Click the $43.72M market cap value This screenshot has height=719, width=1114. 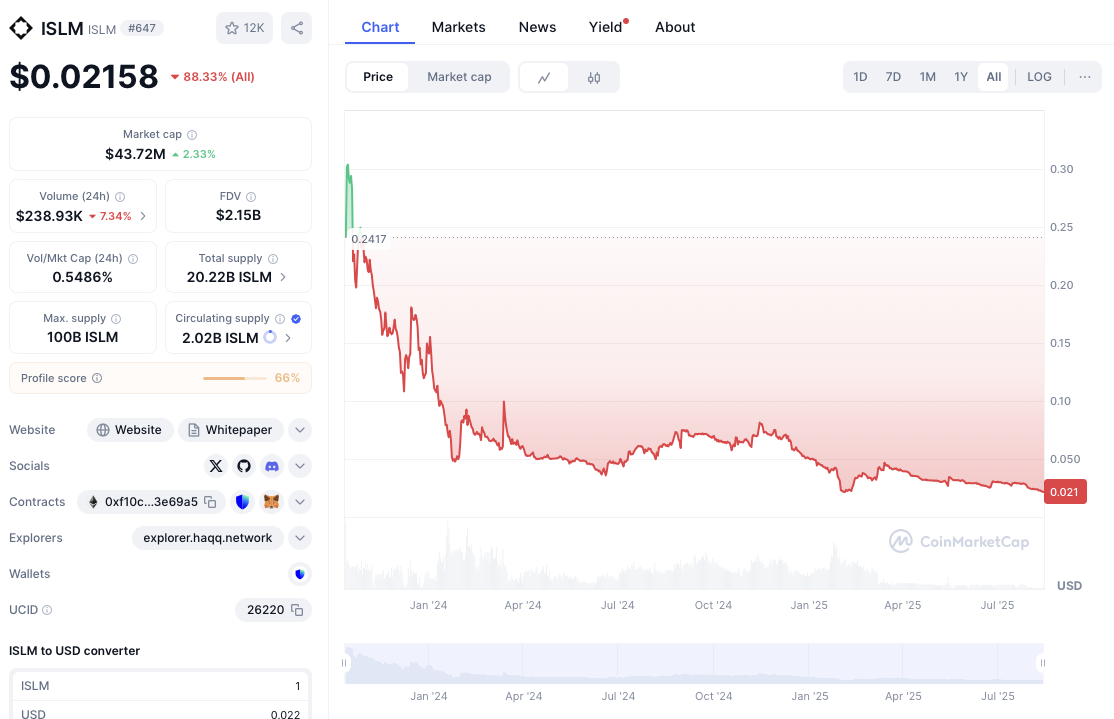tap(135, 154)
